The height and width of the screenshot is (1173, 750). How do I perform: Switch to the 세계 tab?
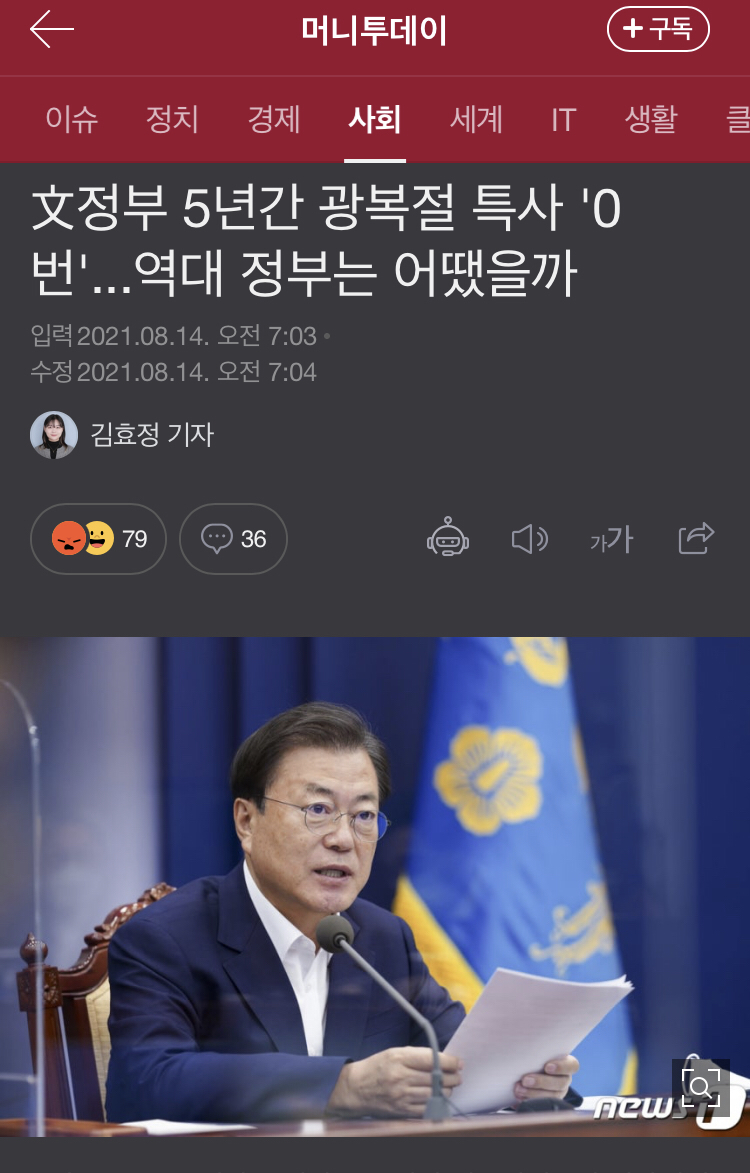pos(476,120)
